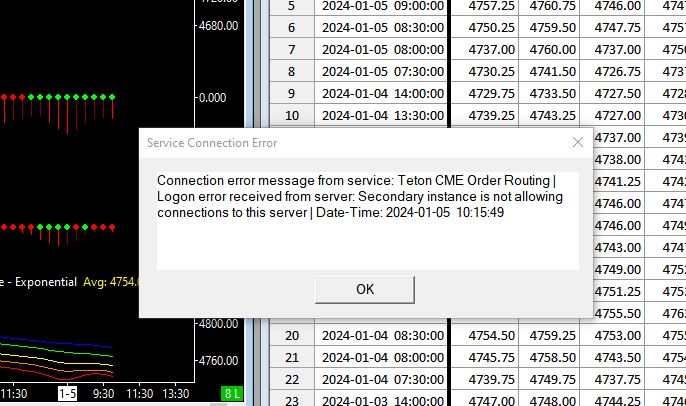Click OK in the Service Connection Error dialog
This screenshot has width=686, height=406.
[x=365, y=289]
